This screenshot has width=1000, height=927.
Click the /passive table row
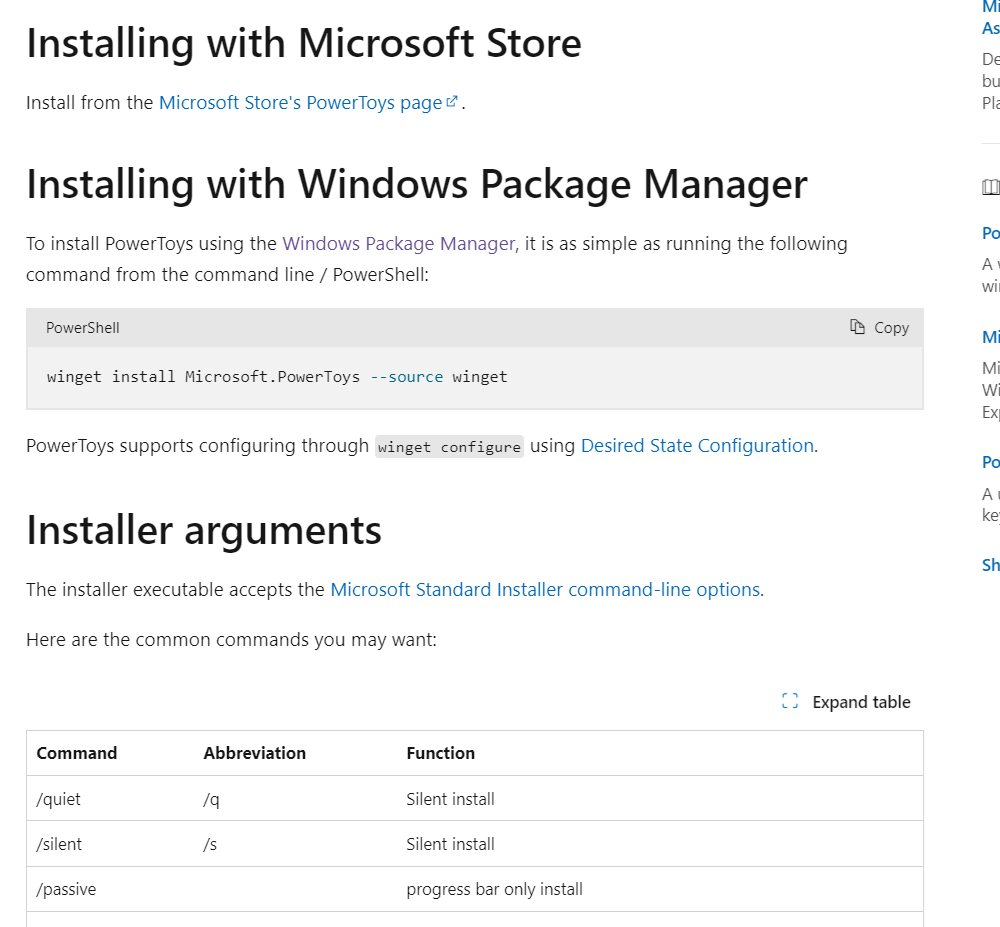[x=66, y=888]
